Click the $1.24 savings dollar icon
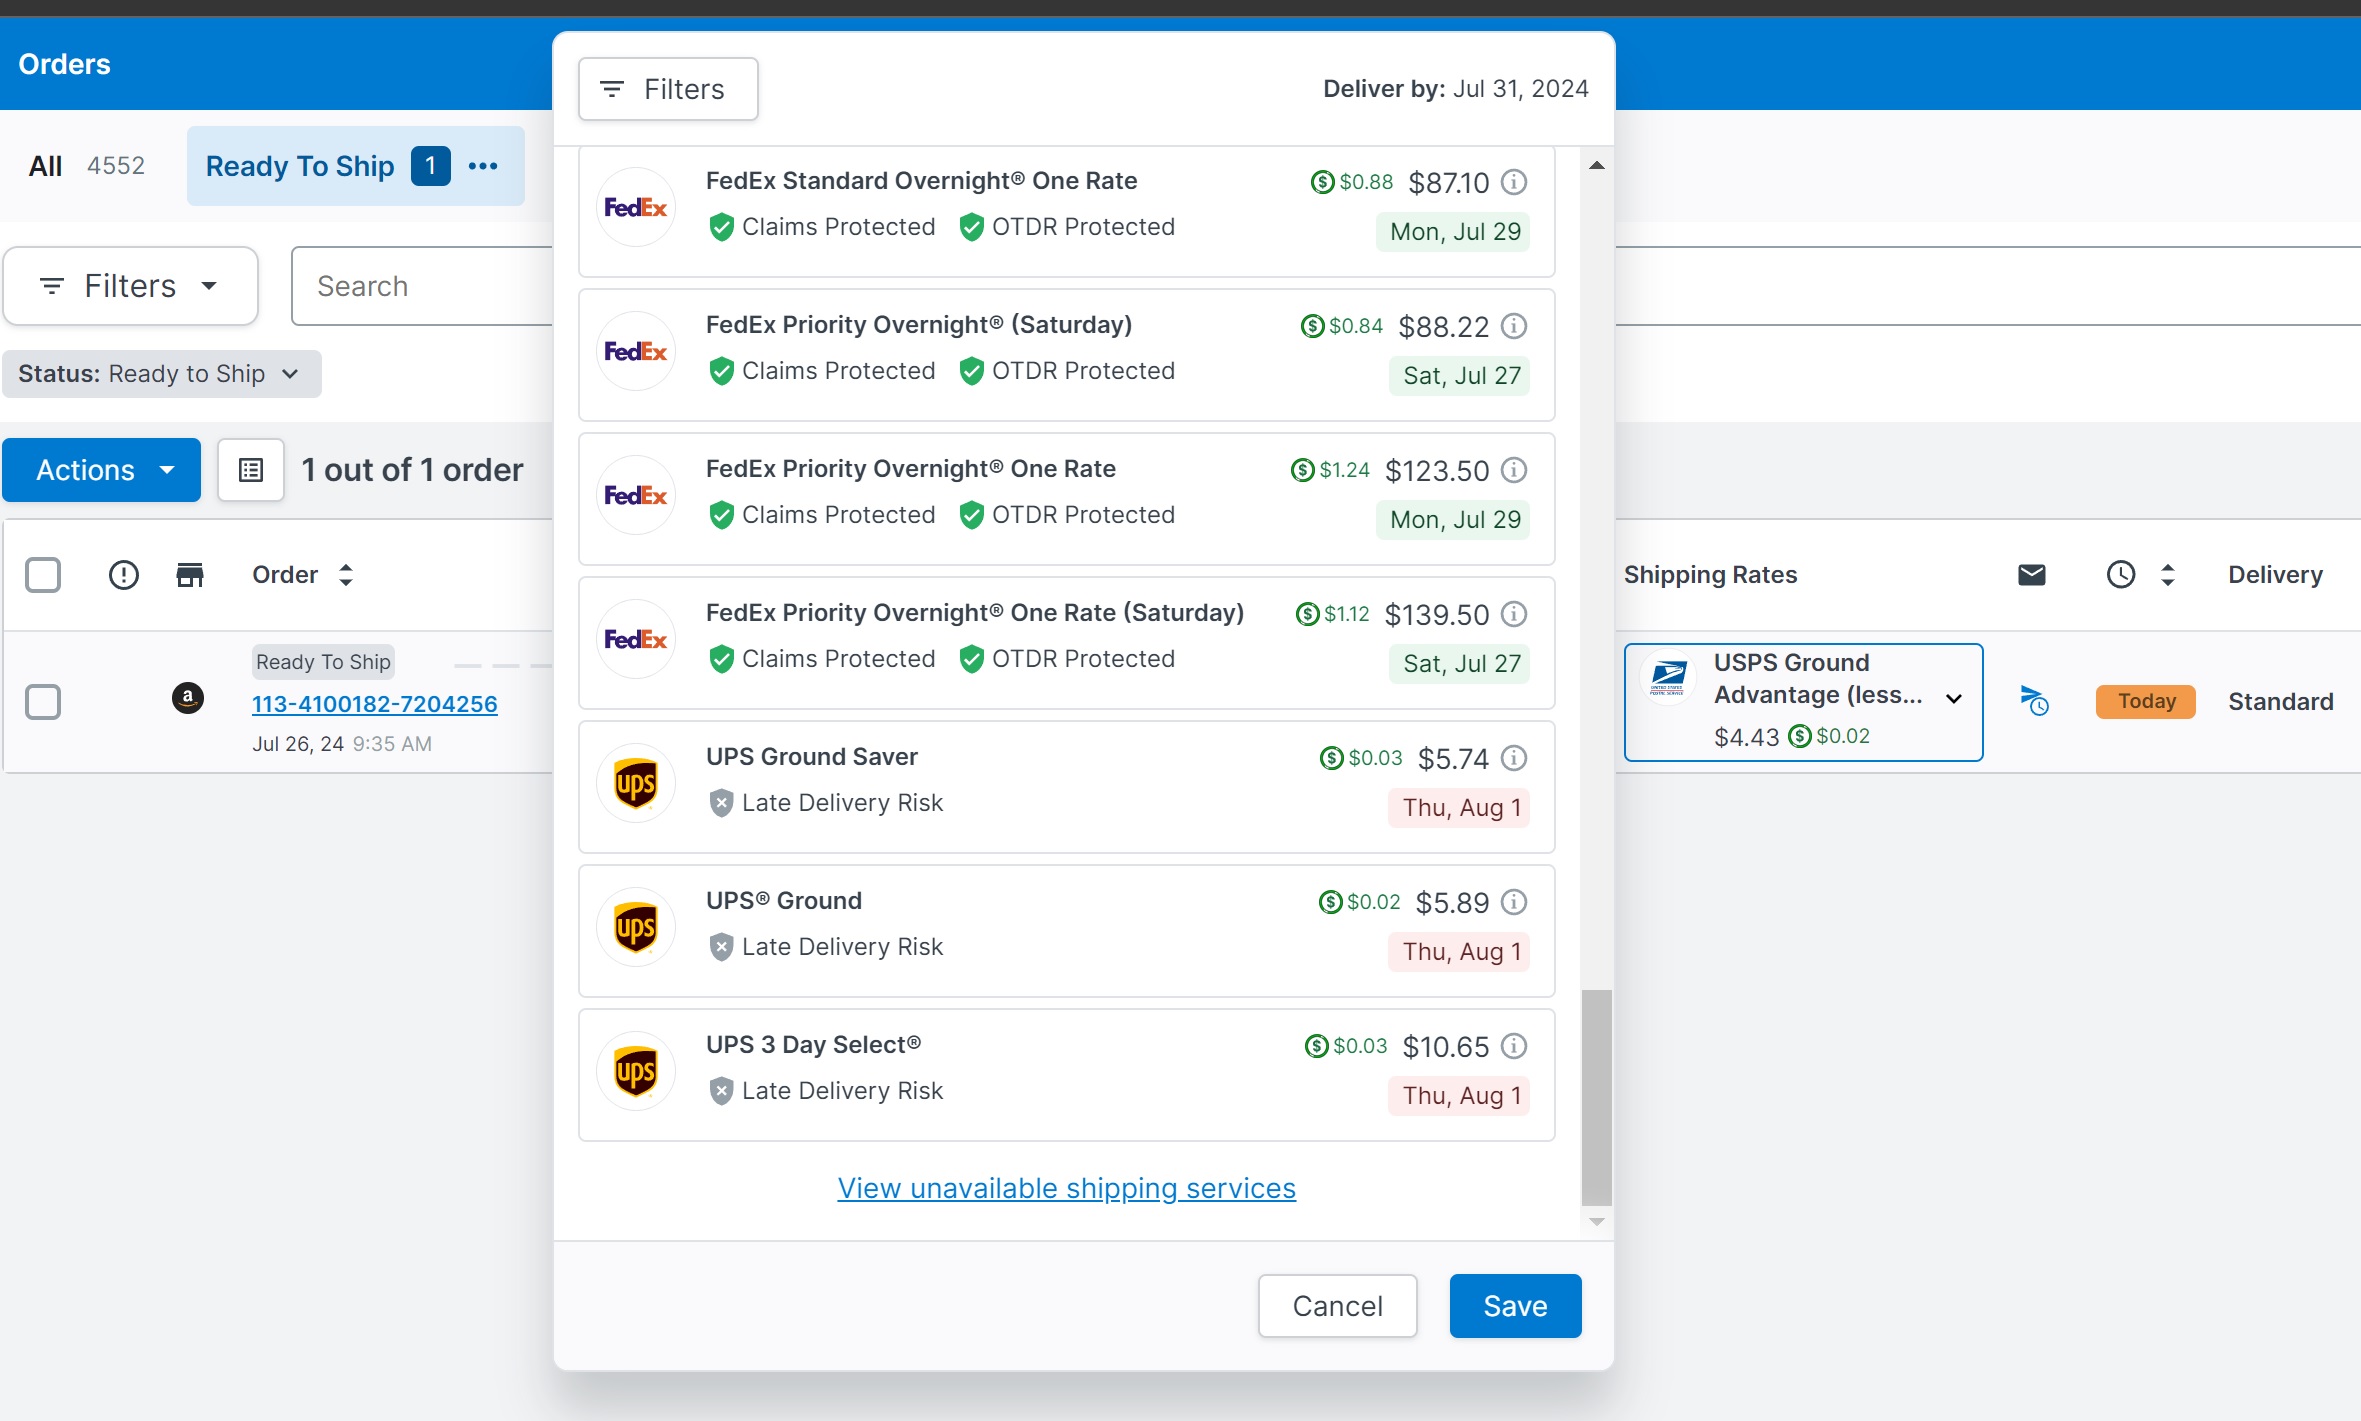 [x=1302, y=470]
